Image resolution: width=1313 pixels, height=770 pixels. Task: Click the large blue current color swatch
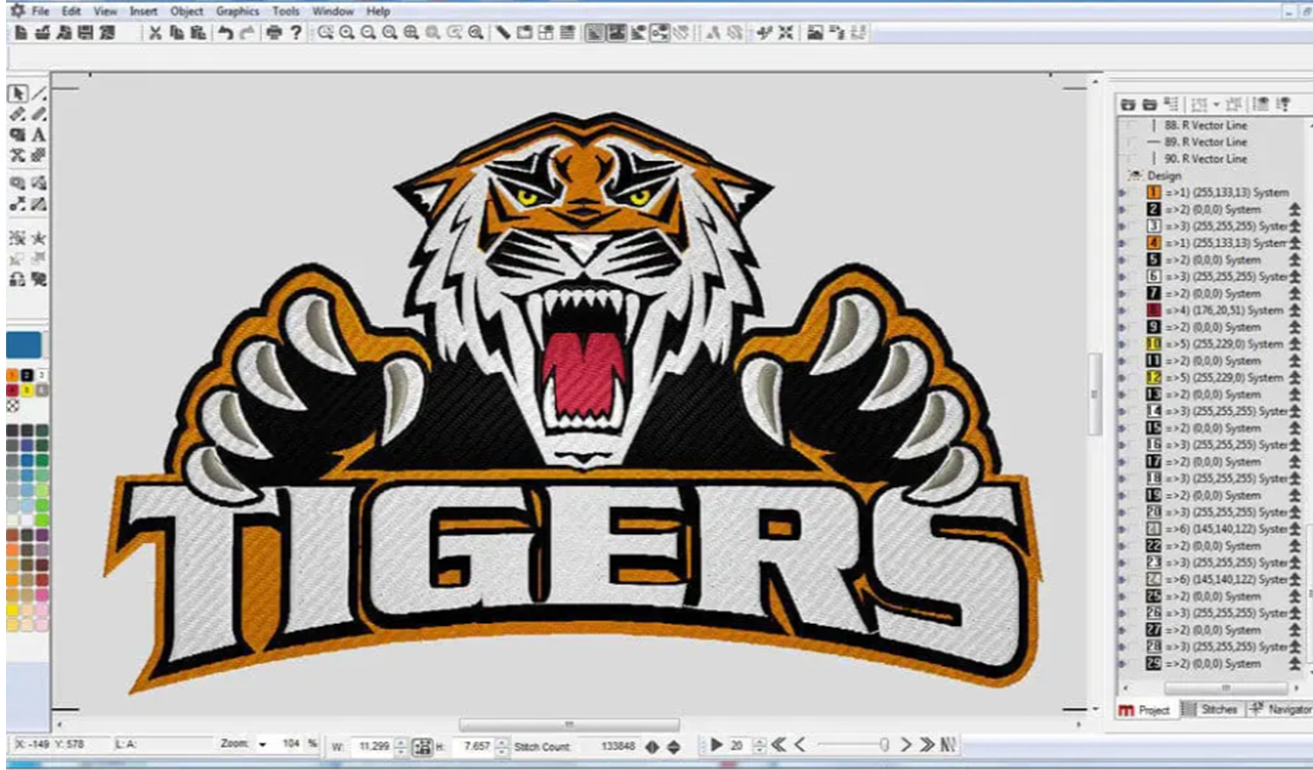pos(24,345)
